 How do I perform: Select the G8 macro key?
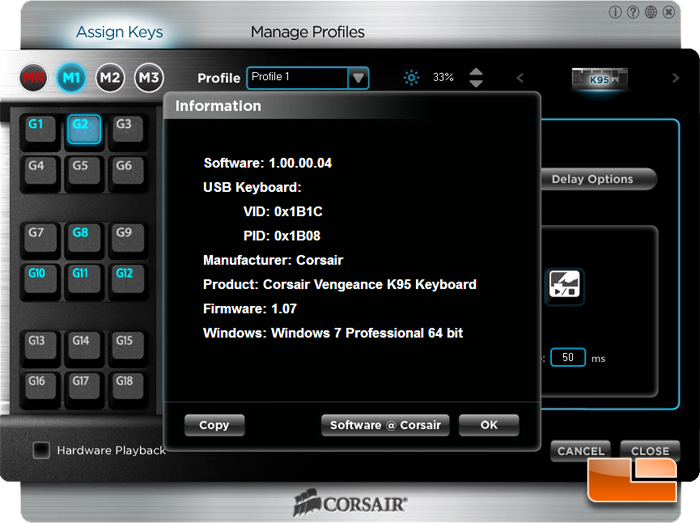[x=84, y=237]
